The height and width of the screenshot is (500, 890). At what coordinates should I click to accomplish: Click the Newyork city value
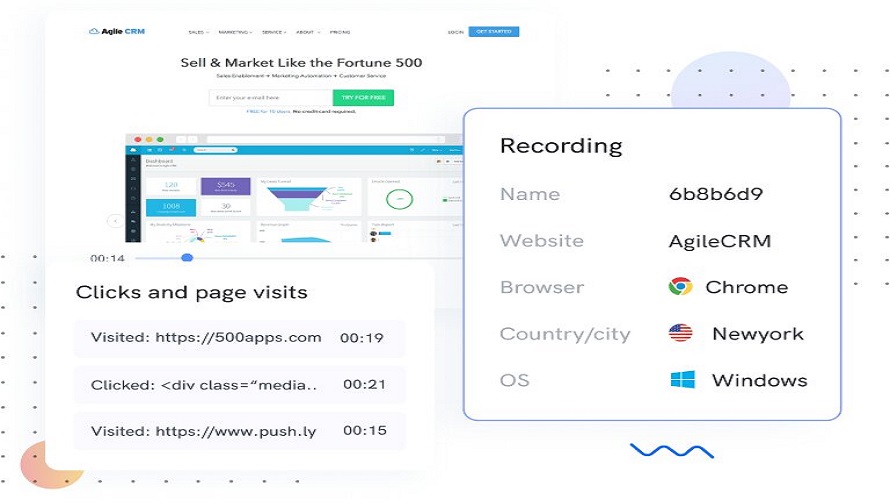click(758, 334)
